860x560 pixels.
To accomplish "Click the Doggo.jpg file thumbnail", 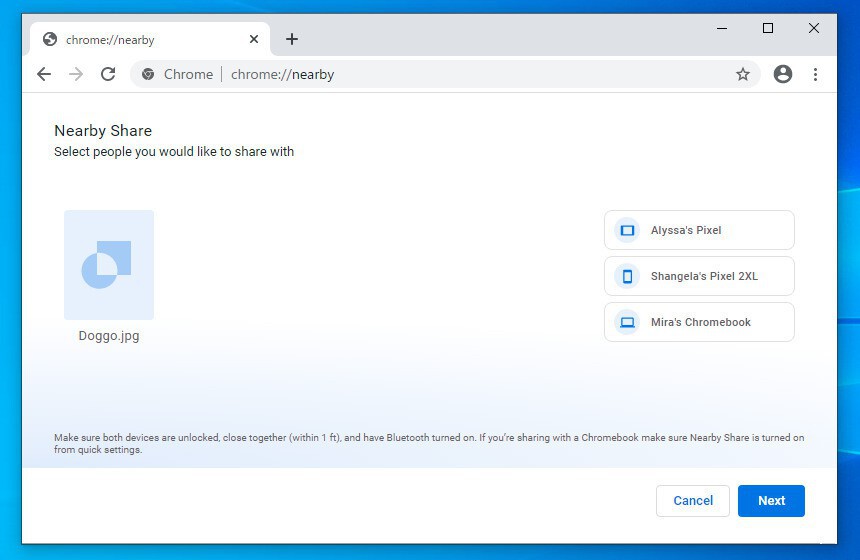I will coord(109,265).
